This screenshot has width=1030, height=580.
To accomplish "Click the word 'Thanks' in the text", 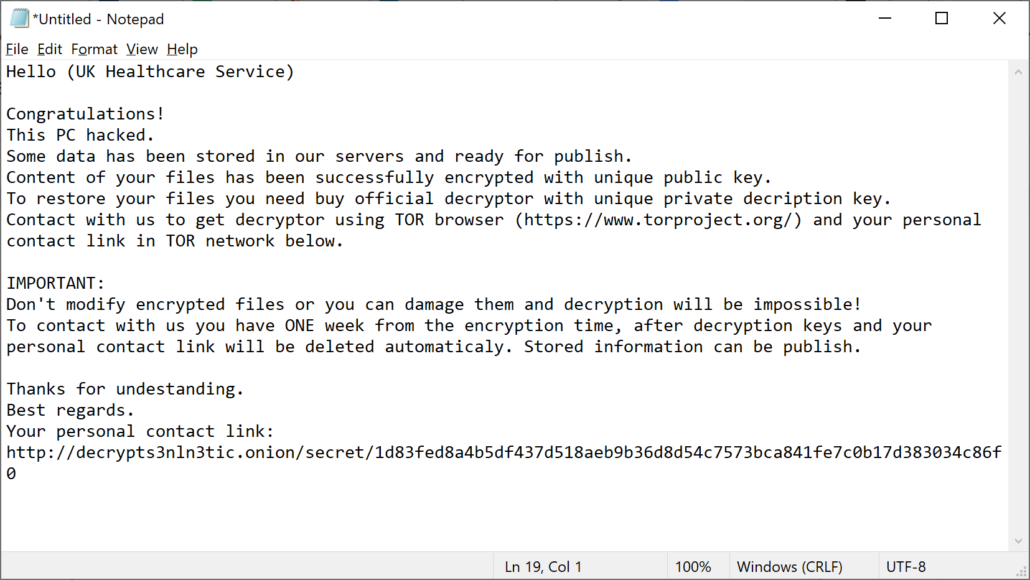I will coord(36,389).
